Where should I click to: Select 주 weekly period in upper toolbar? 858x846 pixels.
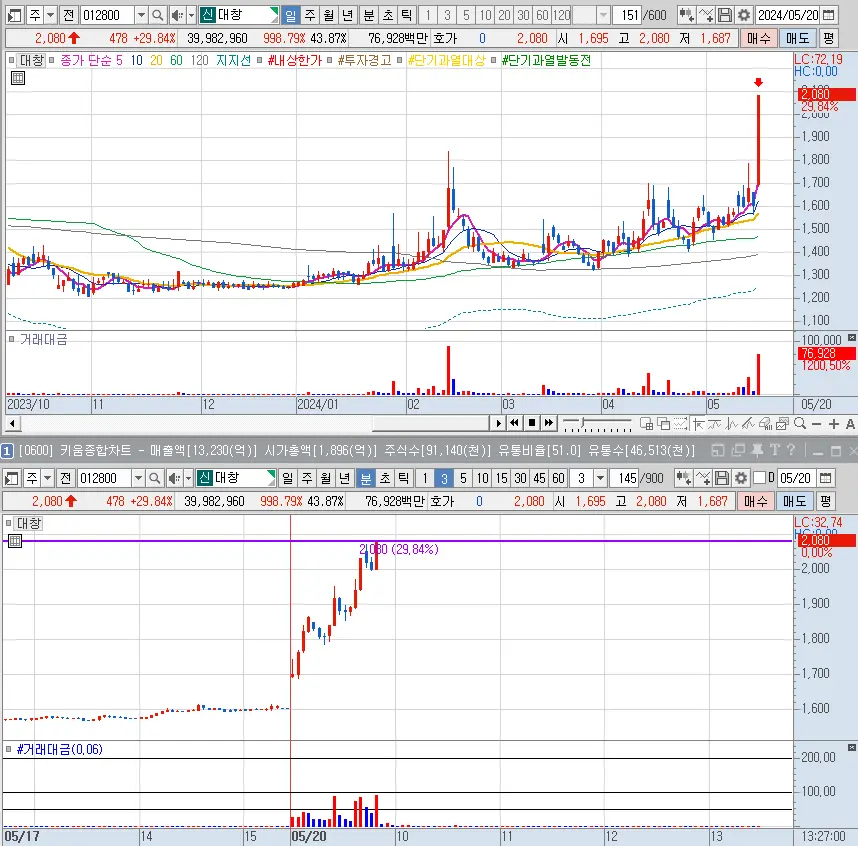(310, 15)
